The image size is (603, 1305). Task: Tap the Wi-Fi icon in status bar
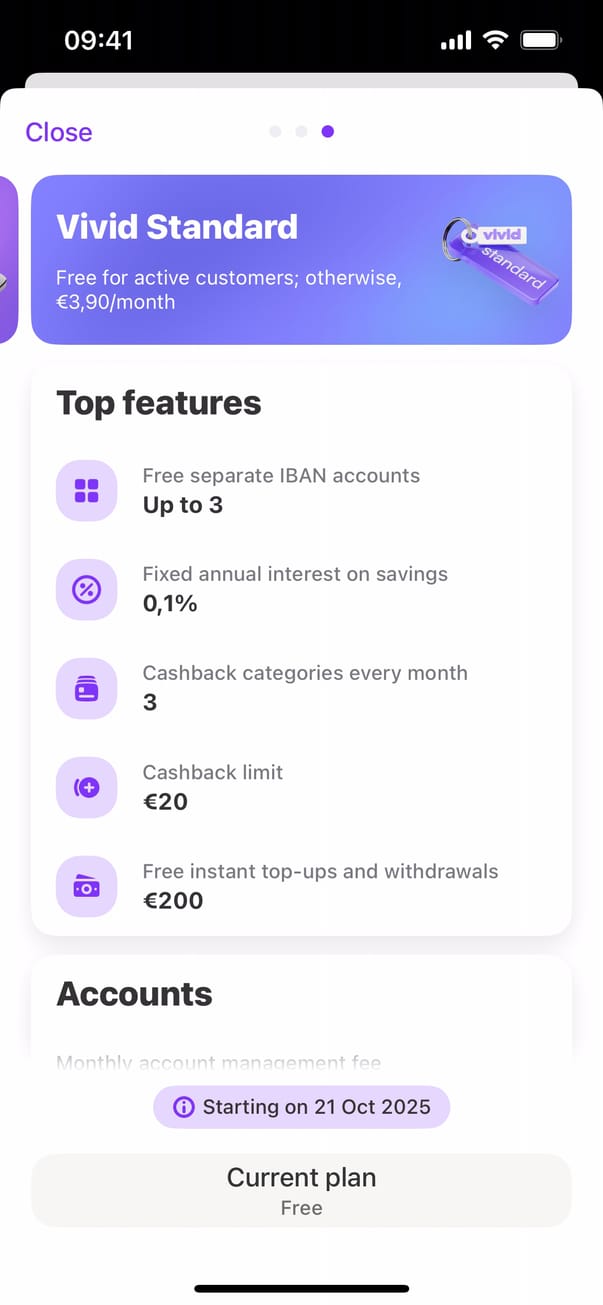494,41
